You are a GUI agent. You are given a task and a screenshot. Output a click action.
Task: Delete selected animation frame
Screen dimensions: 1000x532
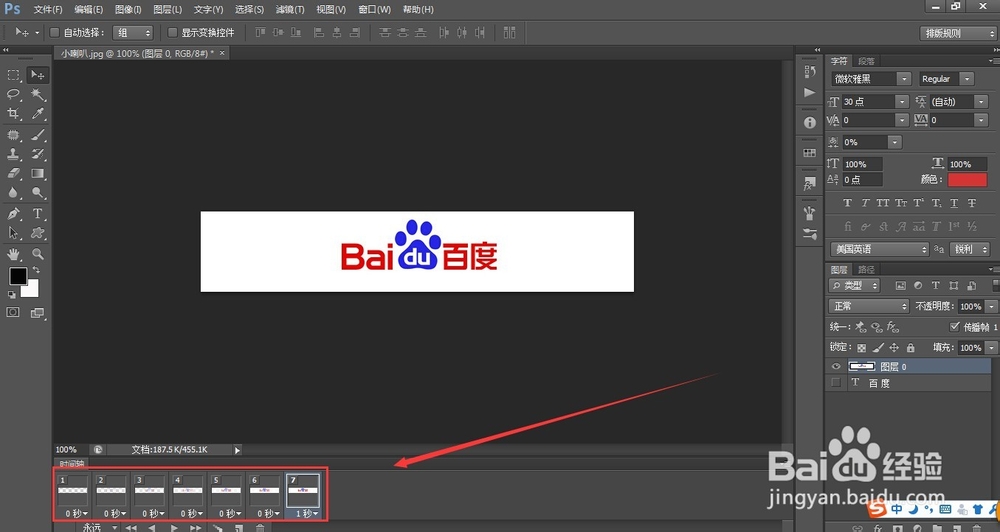(x=260, y=528)
